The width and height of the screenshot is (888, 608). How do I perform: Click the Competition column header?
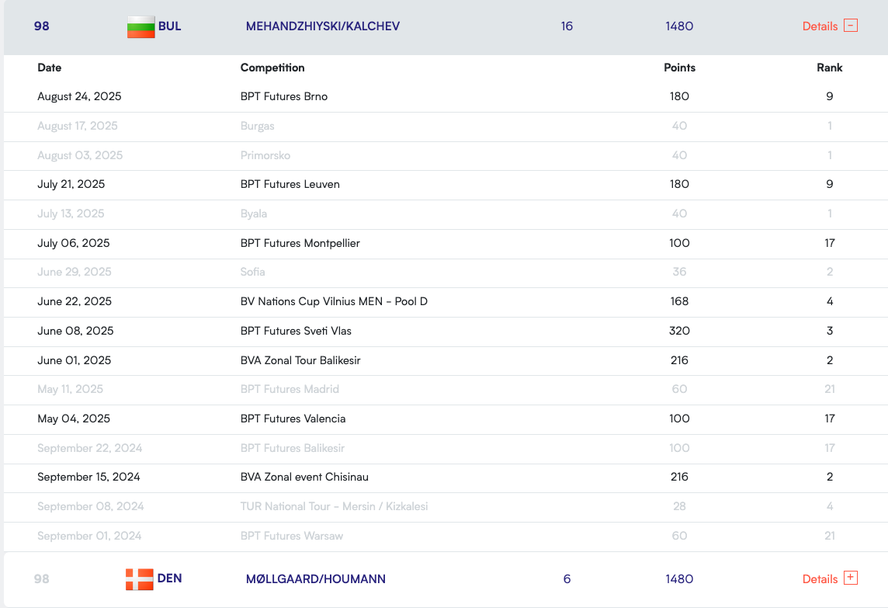click(272, 68)
